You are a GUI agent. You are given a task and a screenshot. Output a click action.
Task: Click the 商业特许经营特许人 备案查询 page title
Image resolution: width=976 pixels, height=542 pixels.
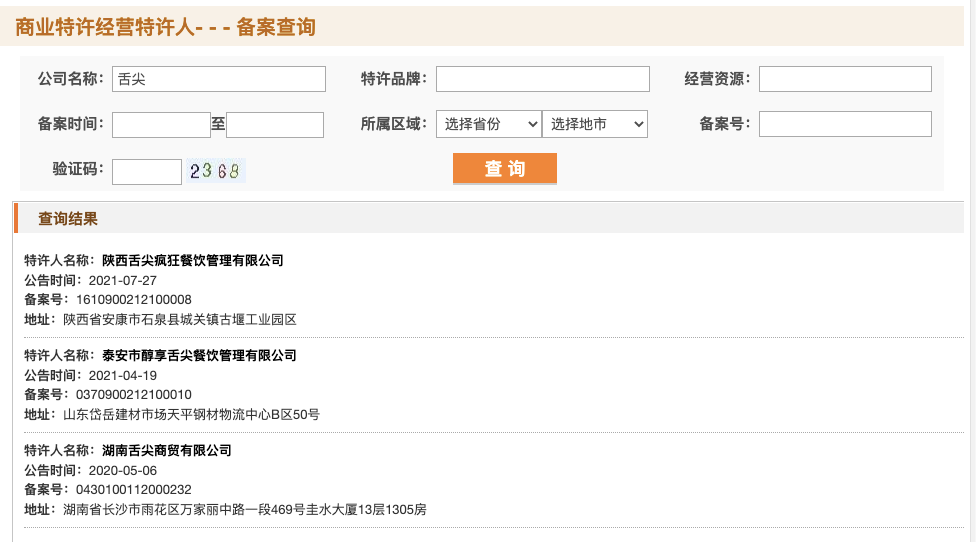coord(166,27)
